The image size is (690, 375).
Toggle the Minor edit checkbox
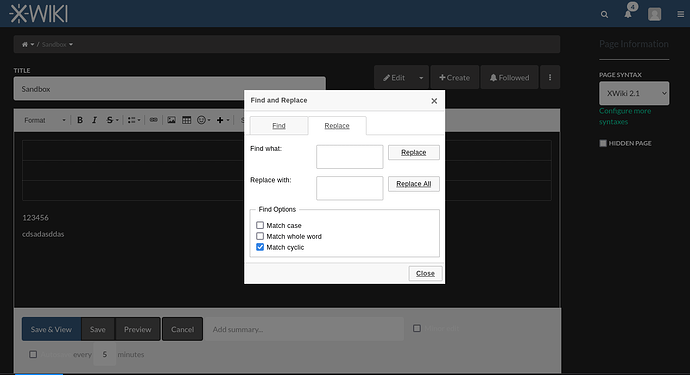click(417, 328)
